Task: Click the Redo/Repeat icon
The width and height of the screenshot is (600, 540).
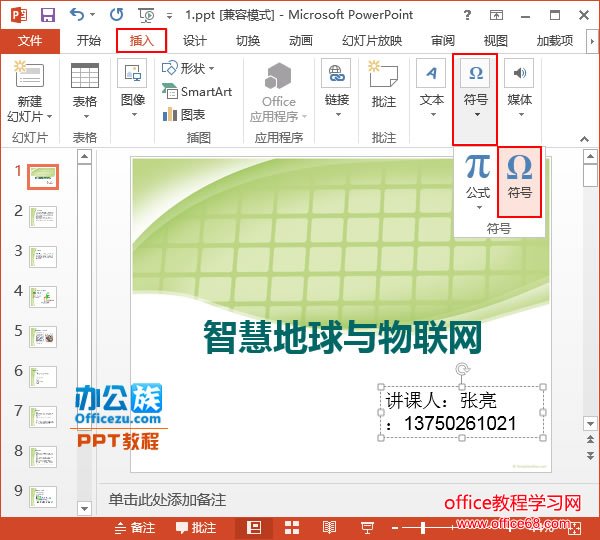Action: point(116,15)
